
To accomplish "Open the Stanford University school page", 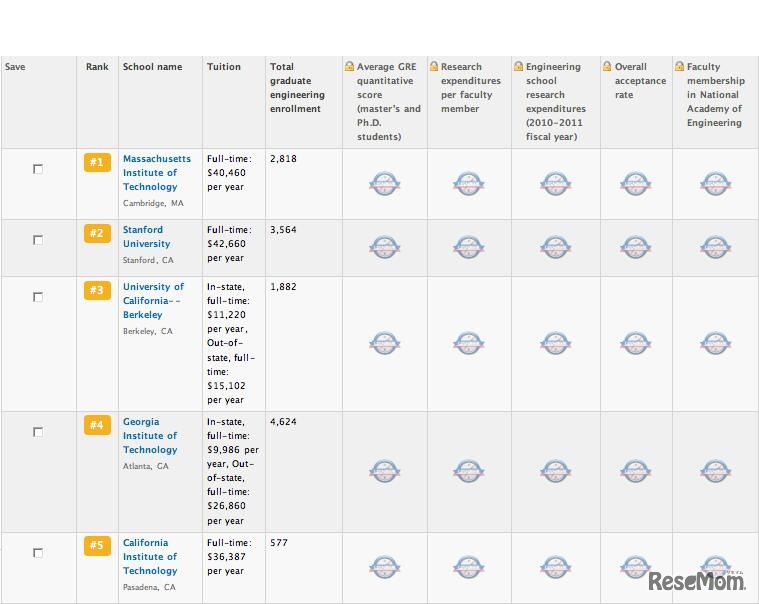I will click(x=146, y=237).
